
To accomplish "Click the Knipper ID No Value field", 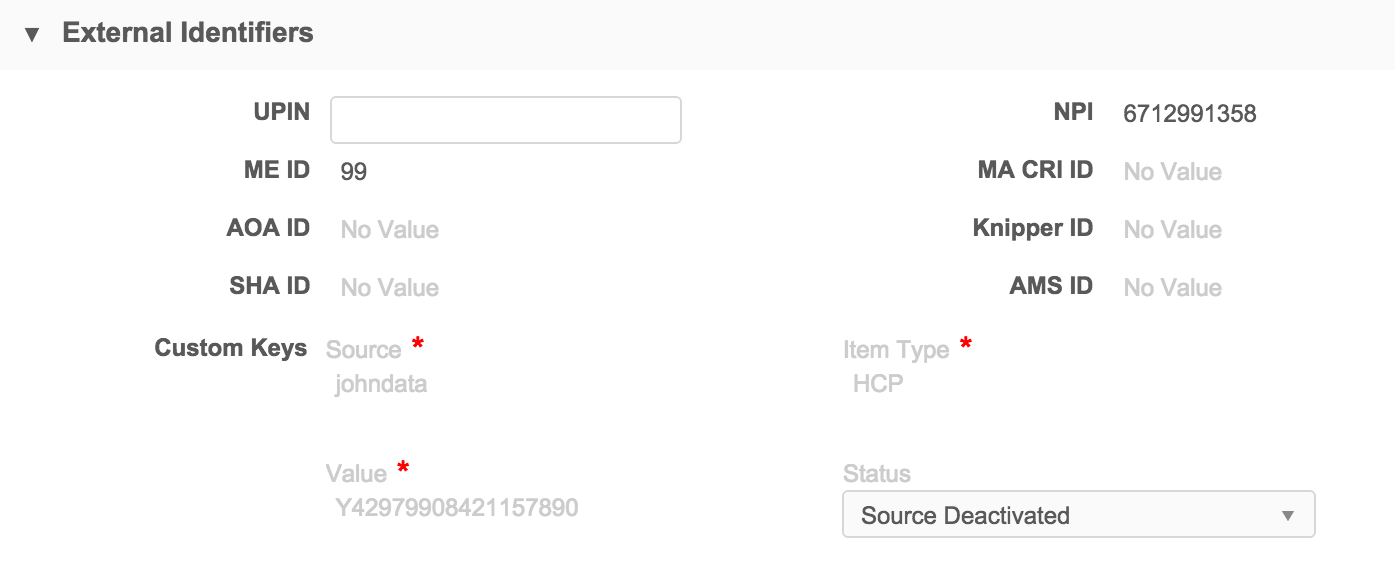I will coord(1172,230).
